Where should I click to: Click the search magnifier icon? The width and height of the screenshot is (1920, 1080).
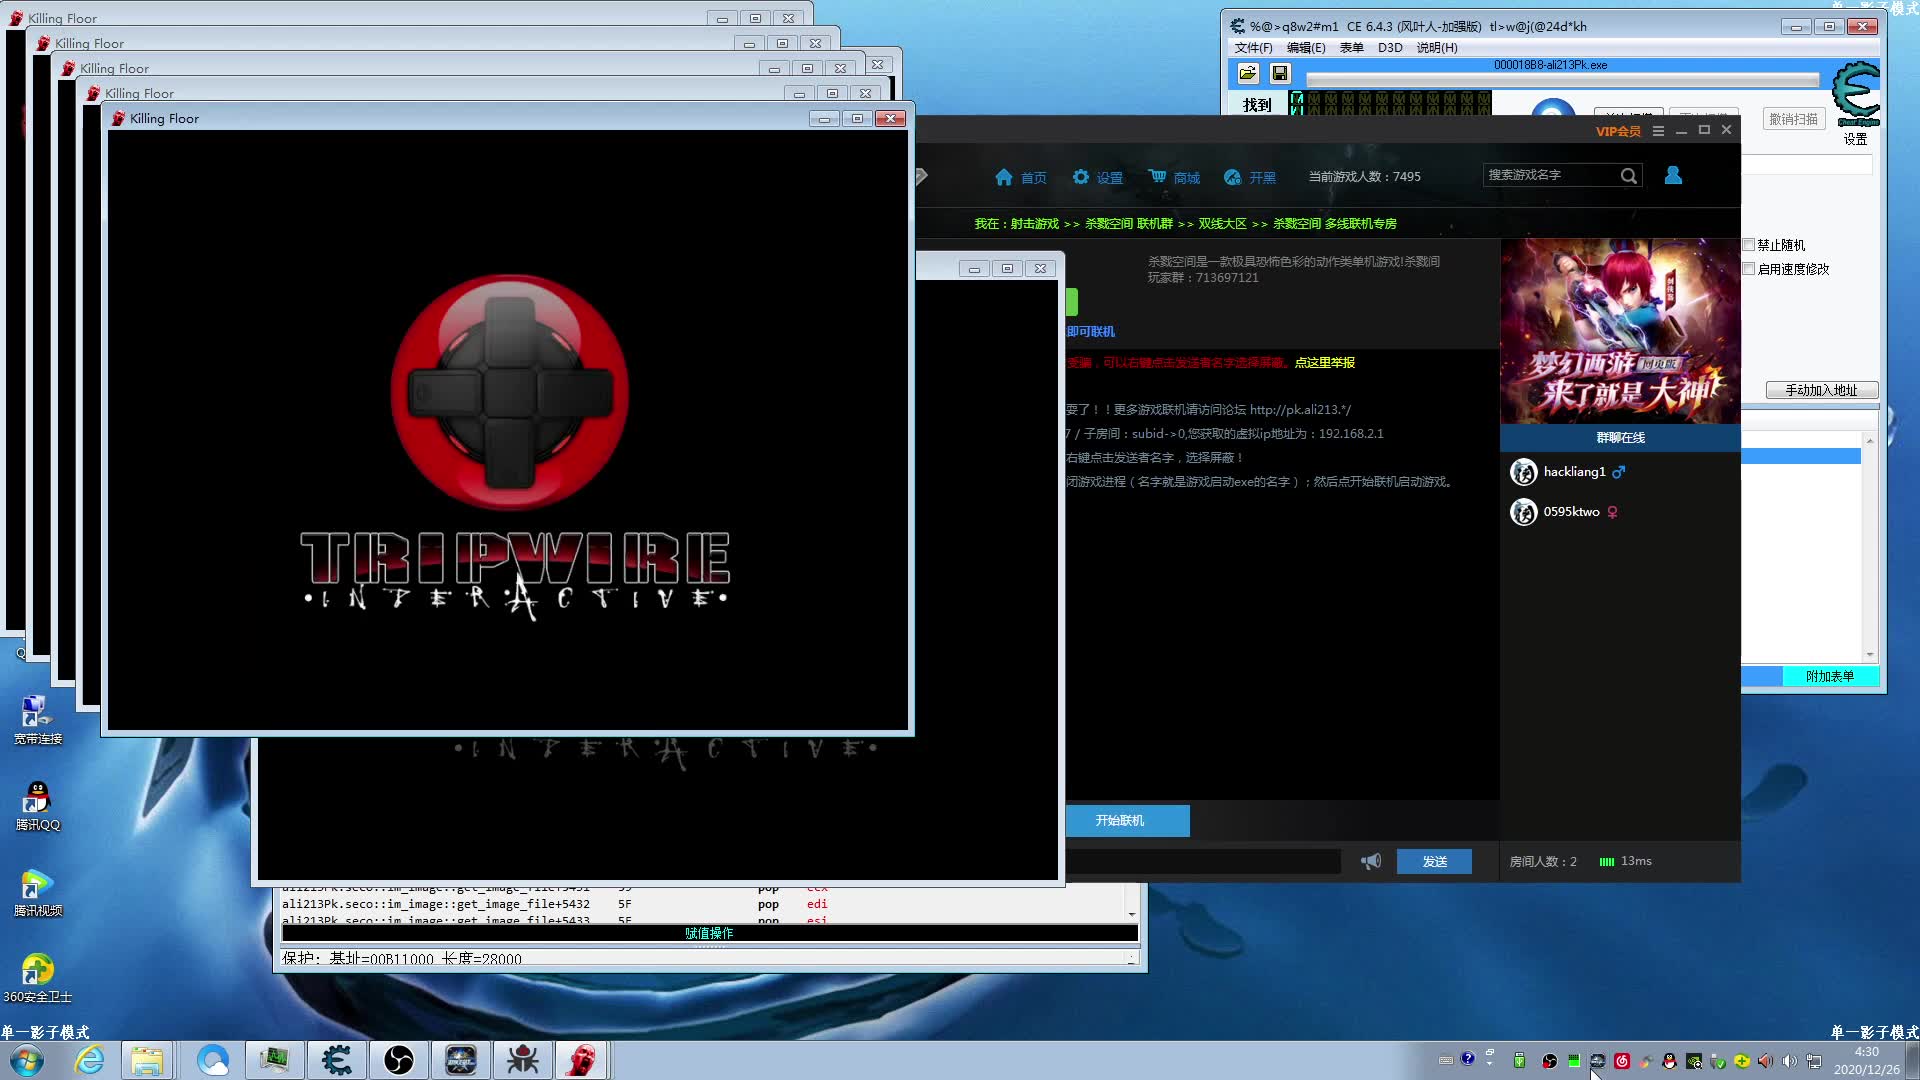click(1628, 176)
